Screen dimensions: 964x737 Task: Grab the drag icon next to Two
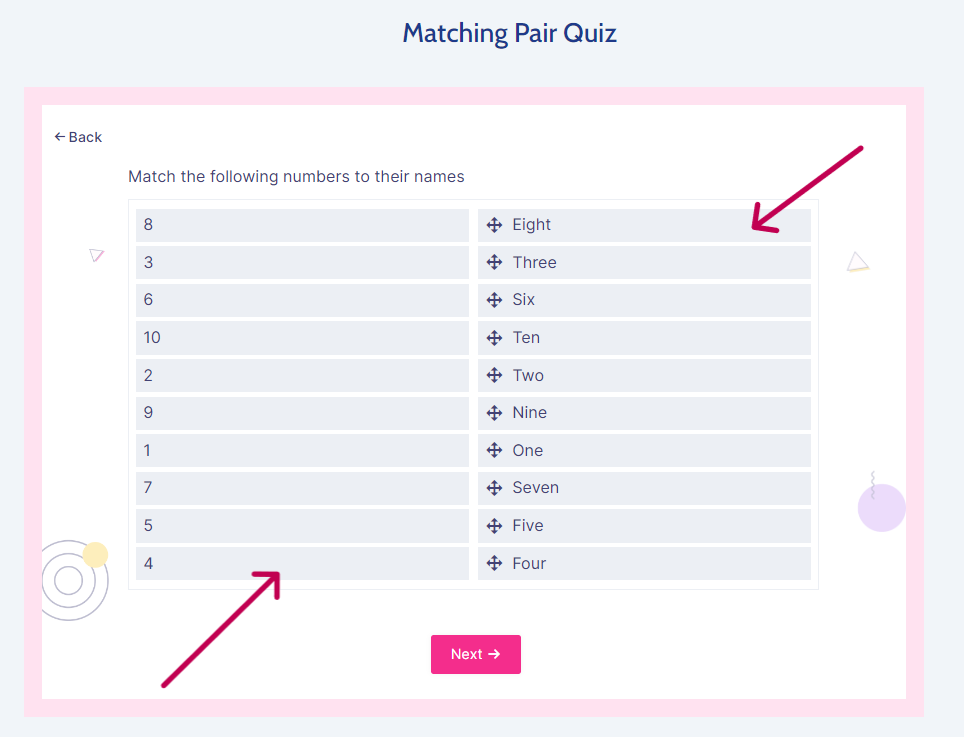point(494,375)
